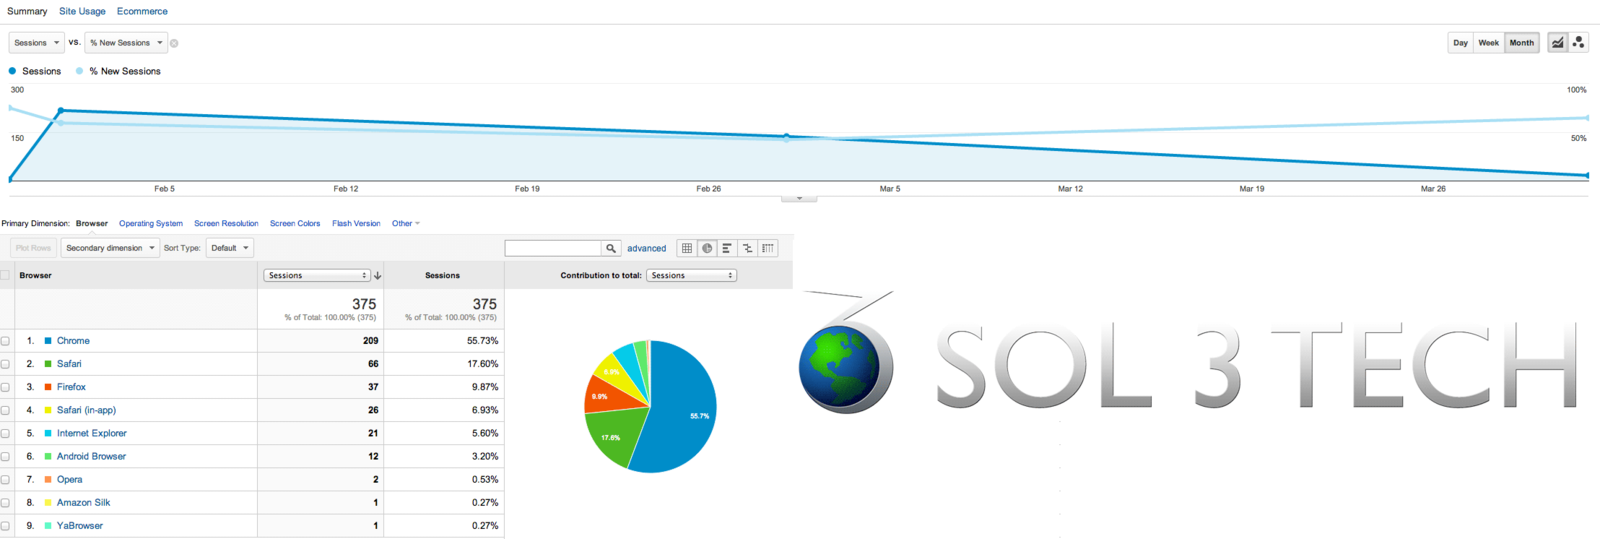Screen dimensions: 1600x539
Task: Open the Secondary dimension dropdown
Action: pyautogui.click(x=110, y=248)
